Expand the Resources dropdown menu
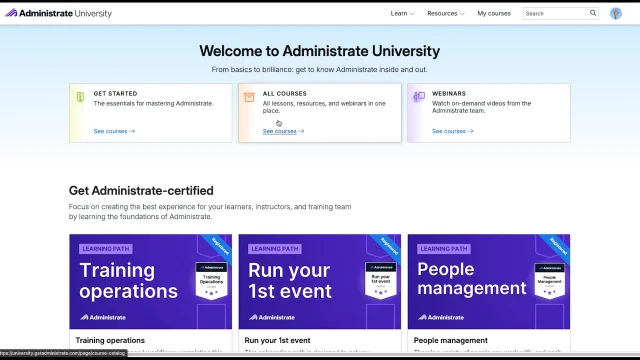The height and width of the screenshot is (360, 640). click(x=446, y=13)
